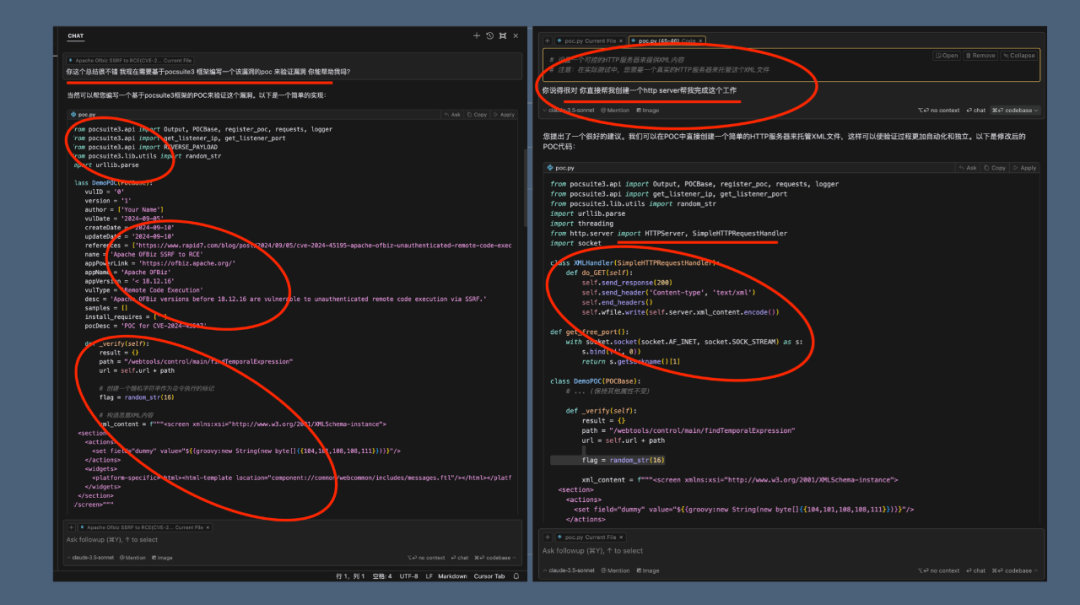
Task: Click Ask followup input in right panel
Action: click(789, 551)
